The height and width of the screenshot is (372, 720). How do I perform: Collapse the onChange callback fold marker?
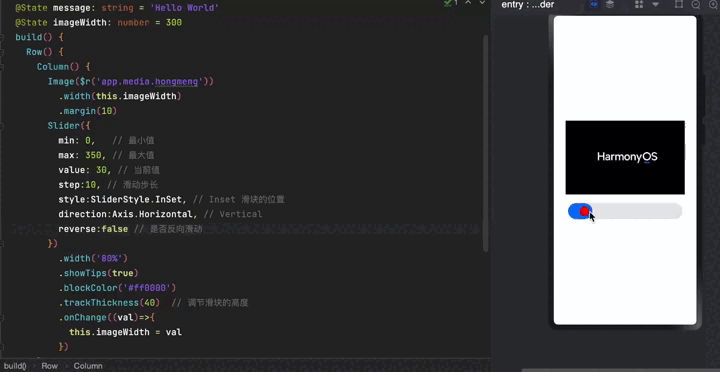2,317
